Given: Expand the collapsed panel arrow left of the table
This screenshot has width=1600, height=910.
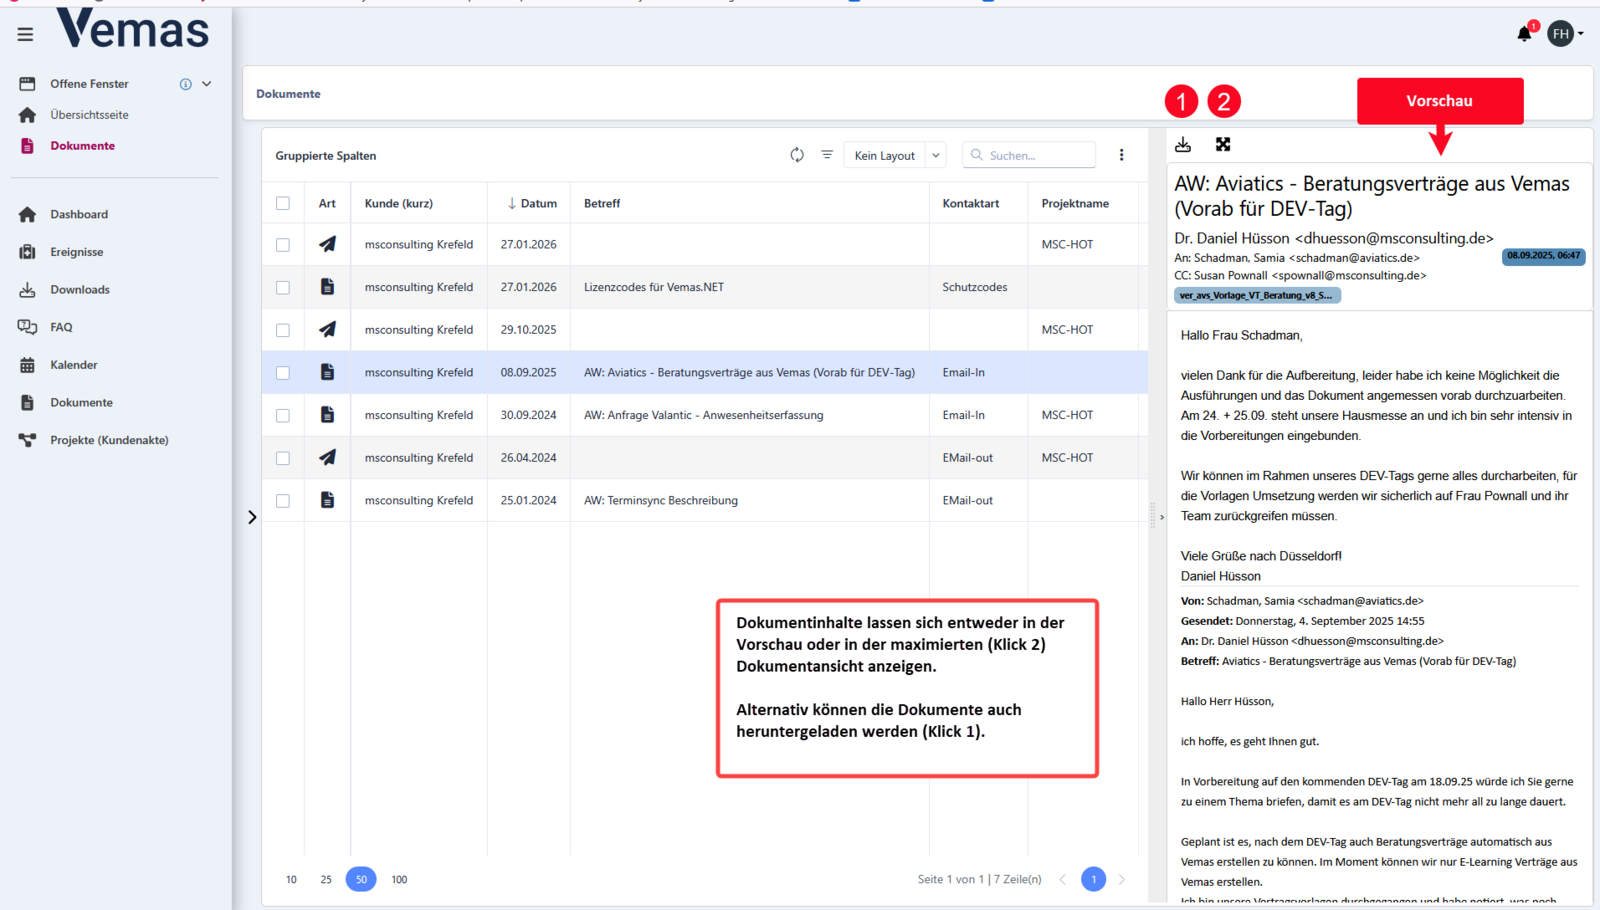Looking at the screenshot, I should pos(252,517).
